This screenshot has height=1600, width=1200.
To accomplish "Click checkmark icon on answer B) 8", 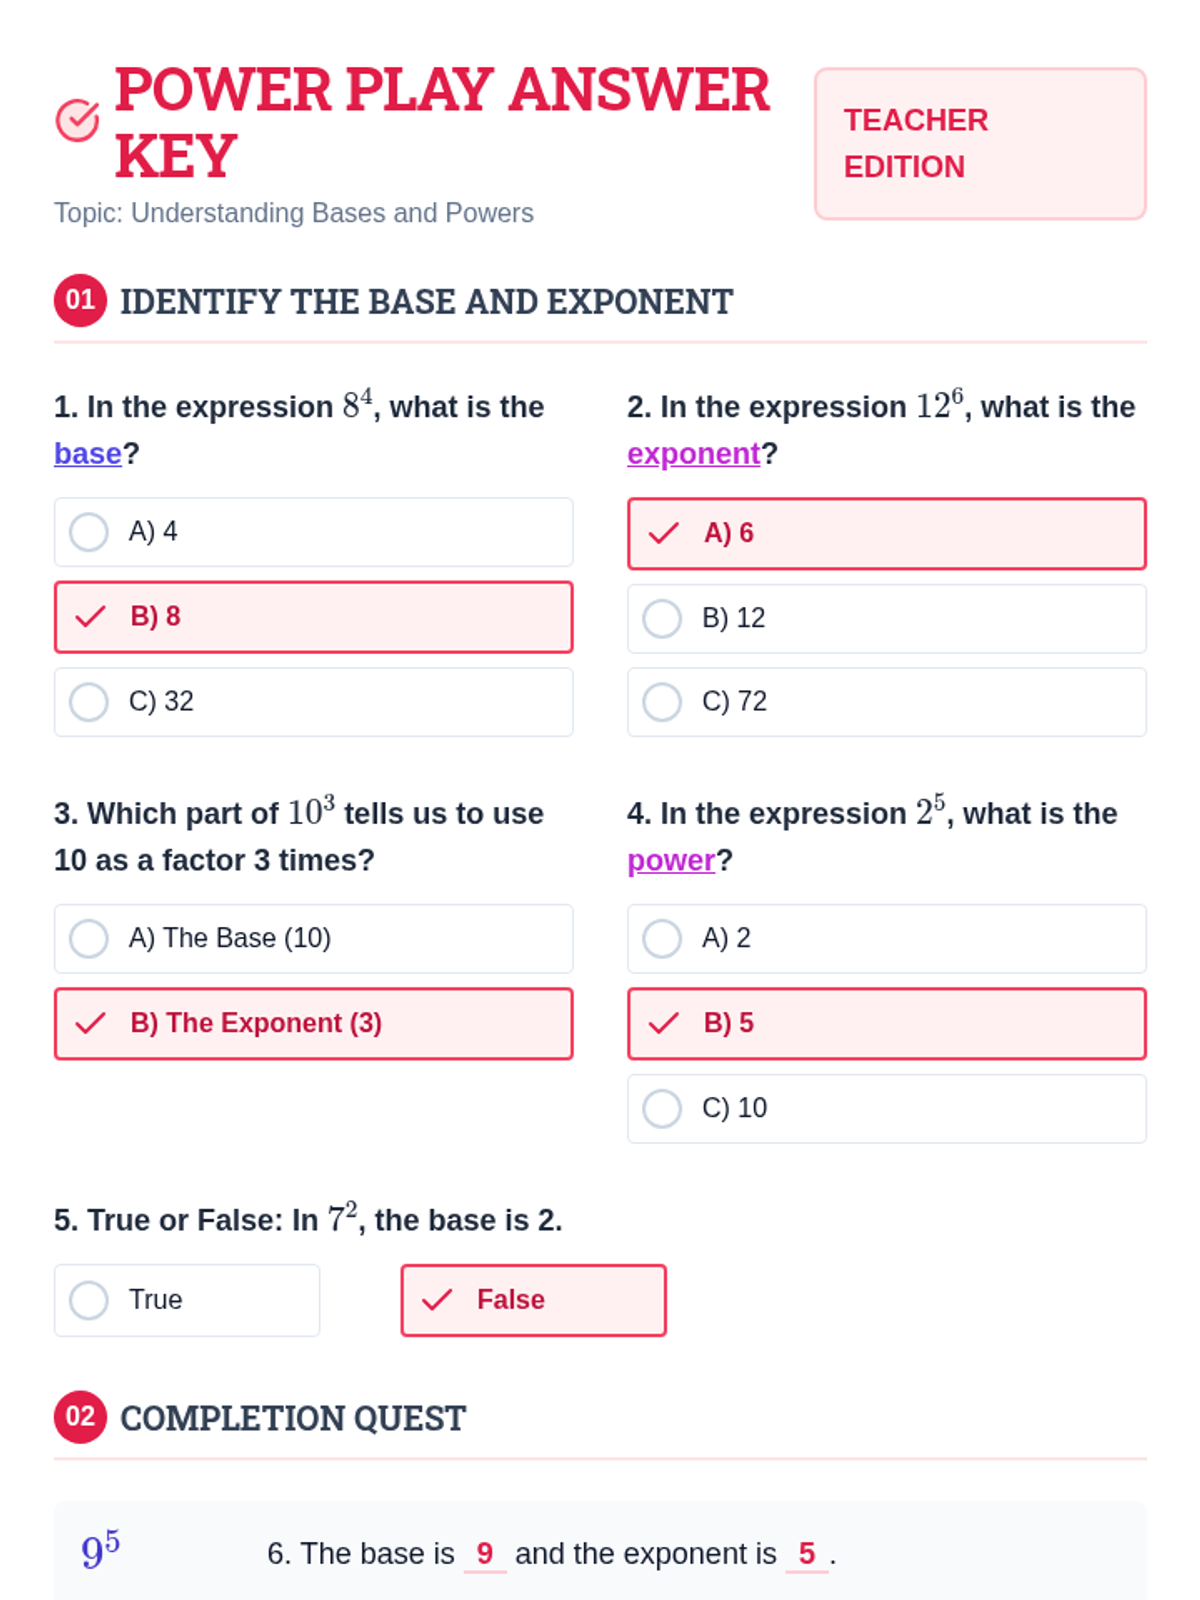I will pyautogui.click(x=90, y=617).
